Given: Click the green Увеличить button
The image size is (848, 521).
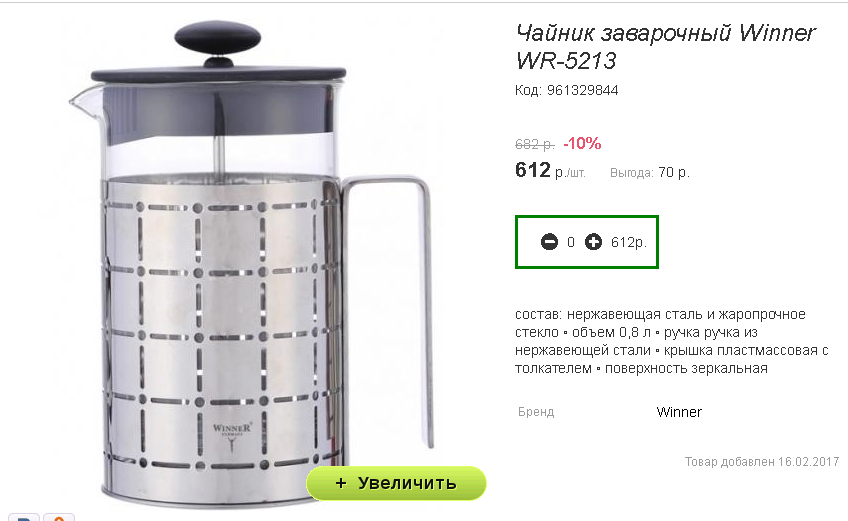Looking at the screenshot, I should [396, 483].
